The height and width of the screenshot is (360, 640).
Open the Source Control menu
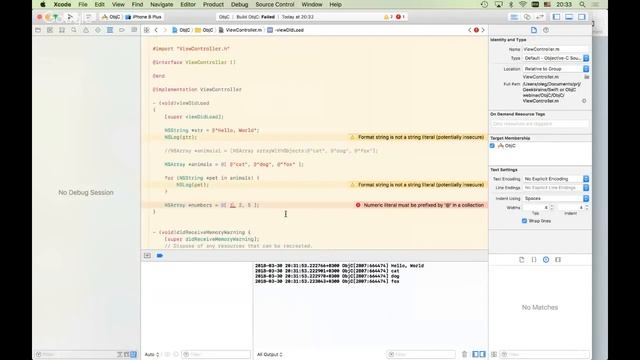point(275,4)
